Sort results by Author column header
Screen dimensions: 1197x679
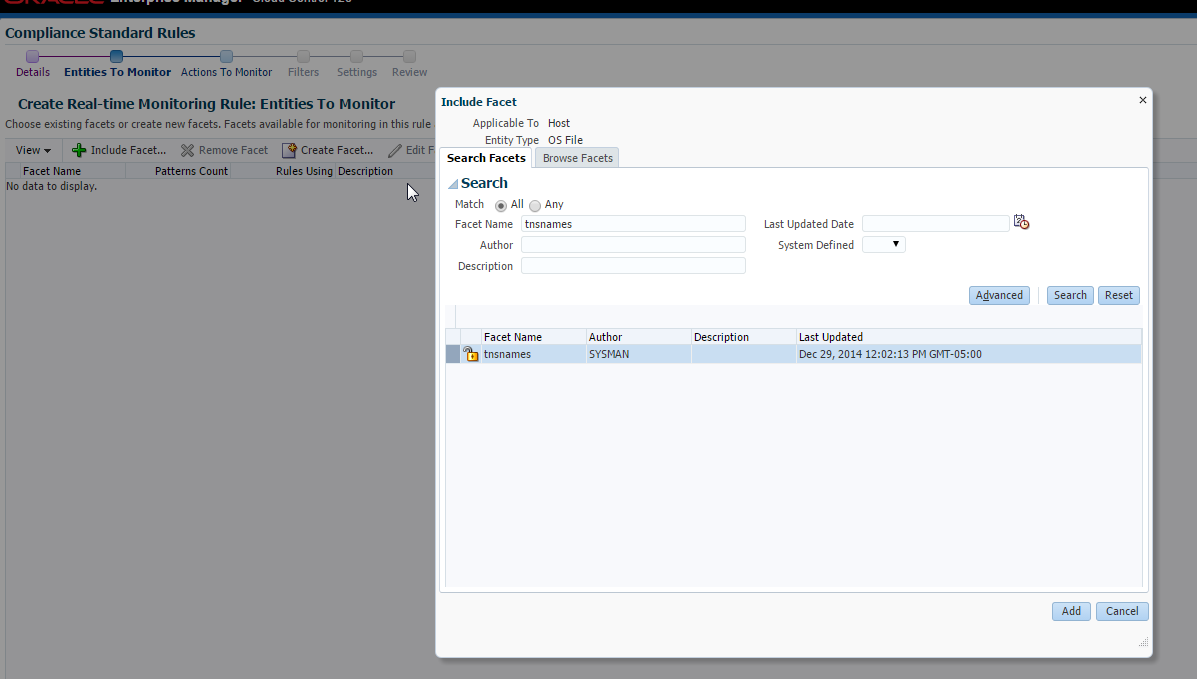coord(638,337)
